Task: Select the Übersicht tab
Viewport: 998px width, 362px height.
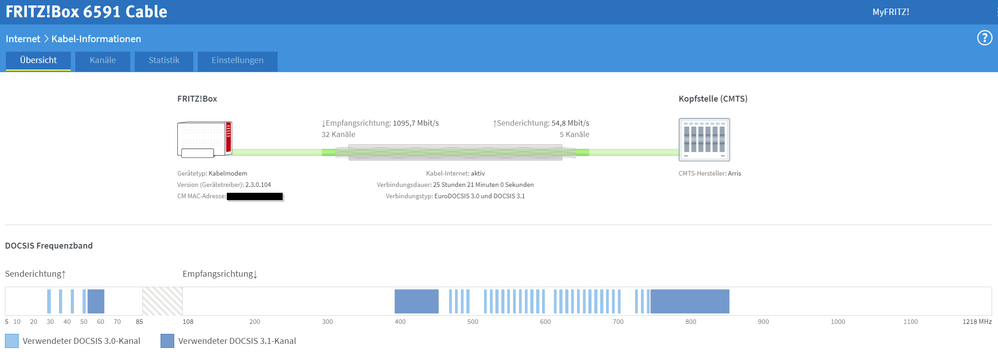Action: point(38,61)
